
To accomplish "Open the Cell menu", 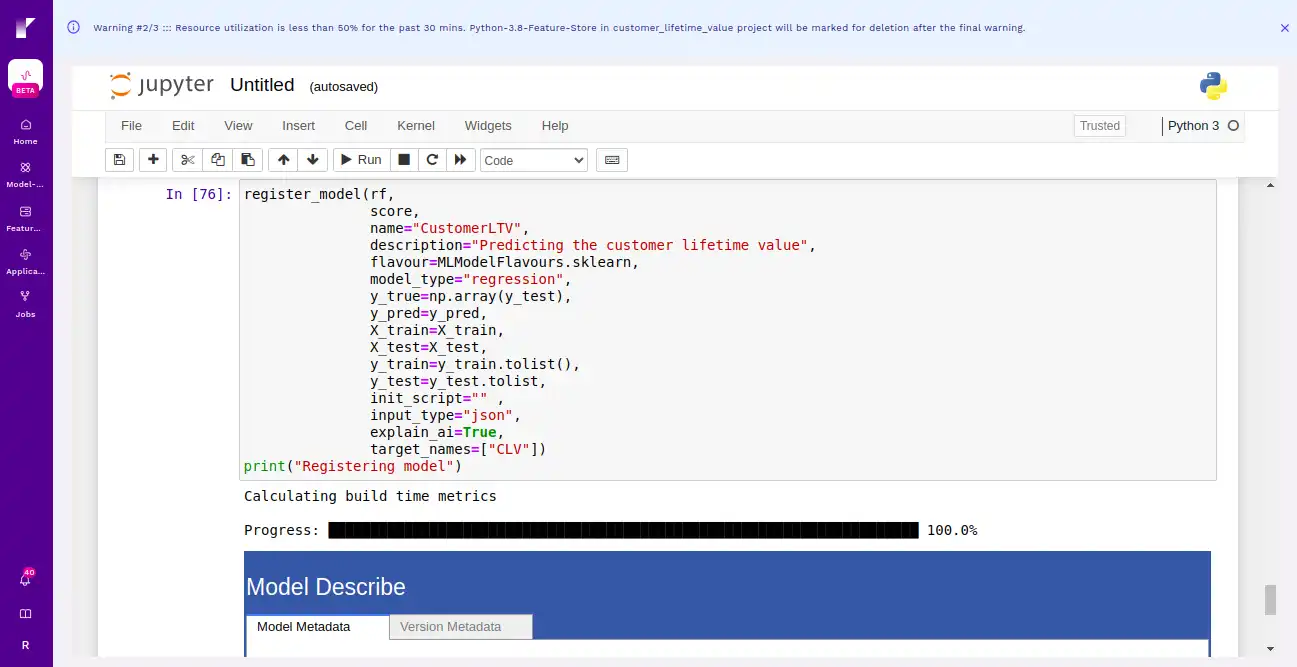I will point(356,126).
